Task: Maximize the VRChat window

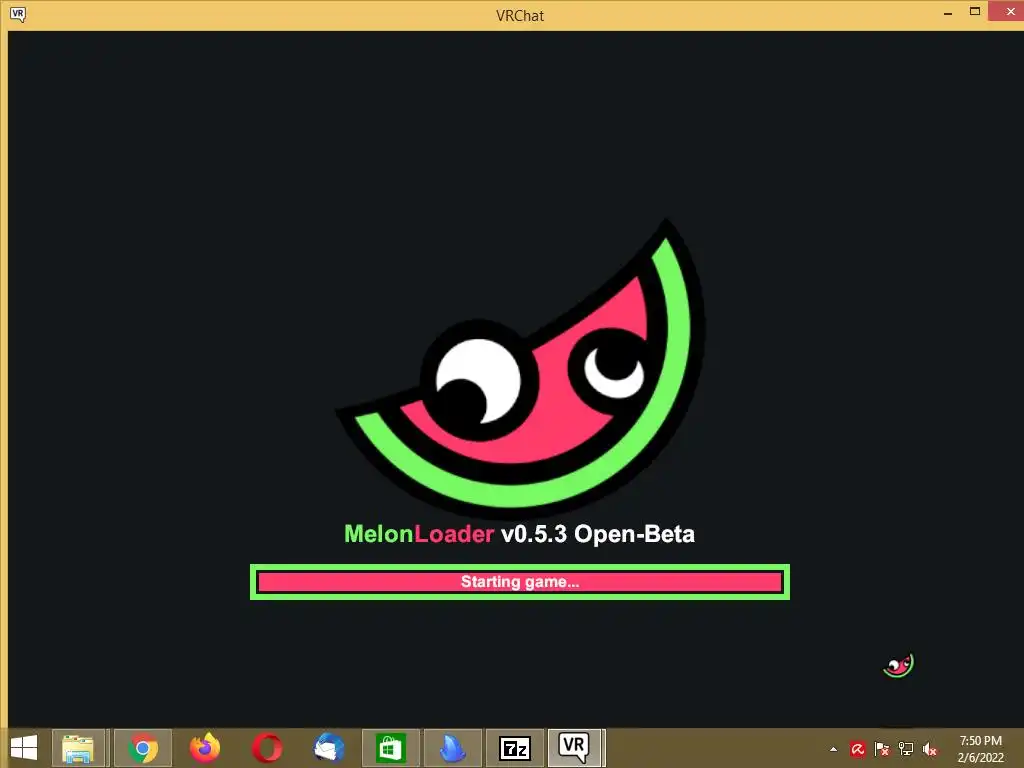Action: (x=975, y=12)
